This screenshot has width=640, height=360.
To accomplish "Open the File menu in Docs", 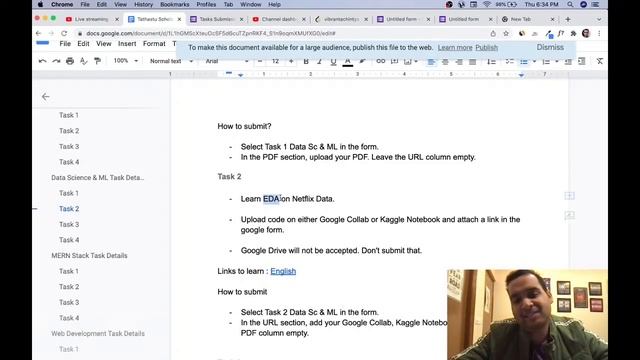I will (x=65, y=44).
